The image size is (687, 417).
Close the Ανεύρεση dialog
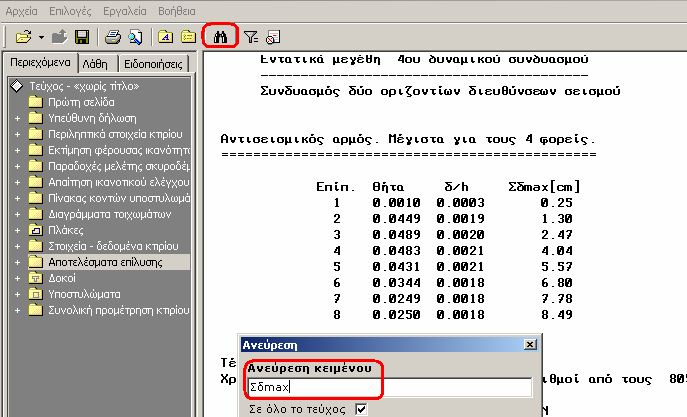point(530,345)
